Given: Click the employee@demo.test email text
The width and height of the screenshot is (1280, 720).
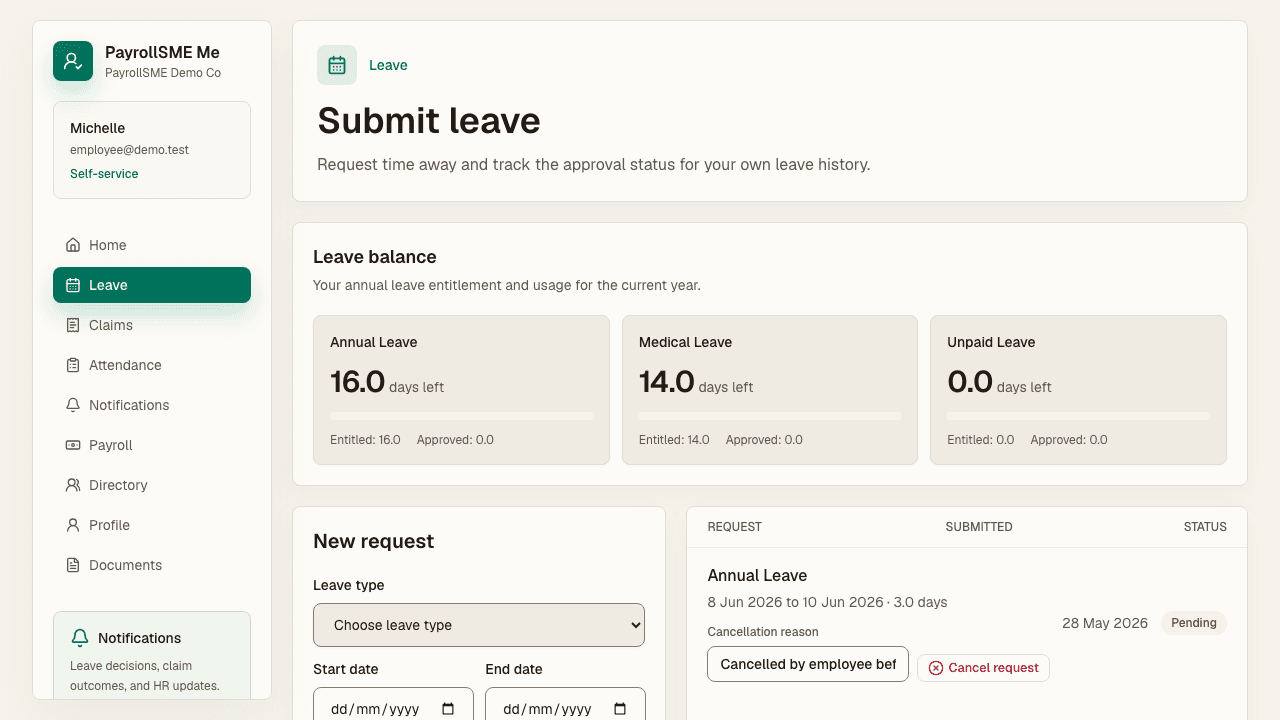Looking at the screenshot, I should 129,150.
